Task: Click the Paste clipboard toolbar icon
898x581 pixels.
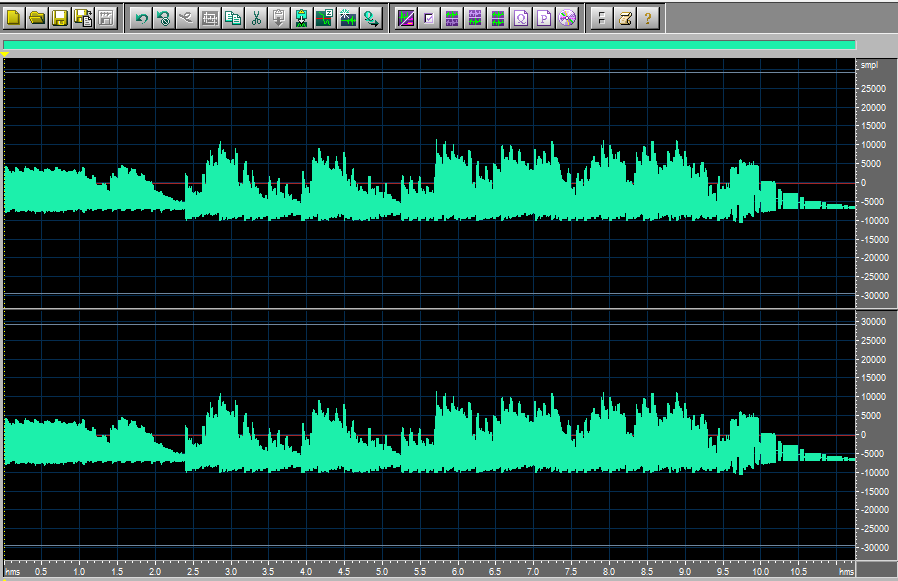Action: [279, 17]
